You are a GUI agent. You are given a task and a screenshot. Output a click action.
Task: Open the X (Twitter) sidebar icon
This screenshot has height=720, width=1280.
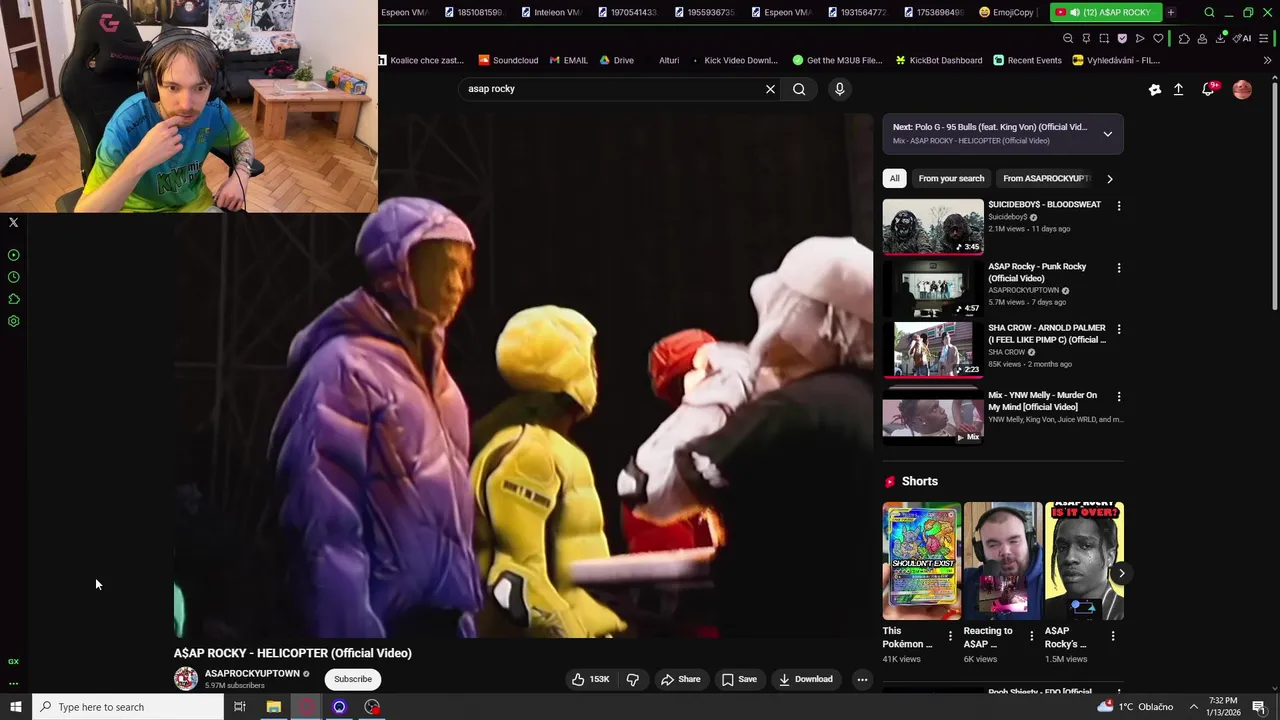[13, 222]
